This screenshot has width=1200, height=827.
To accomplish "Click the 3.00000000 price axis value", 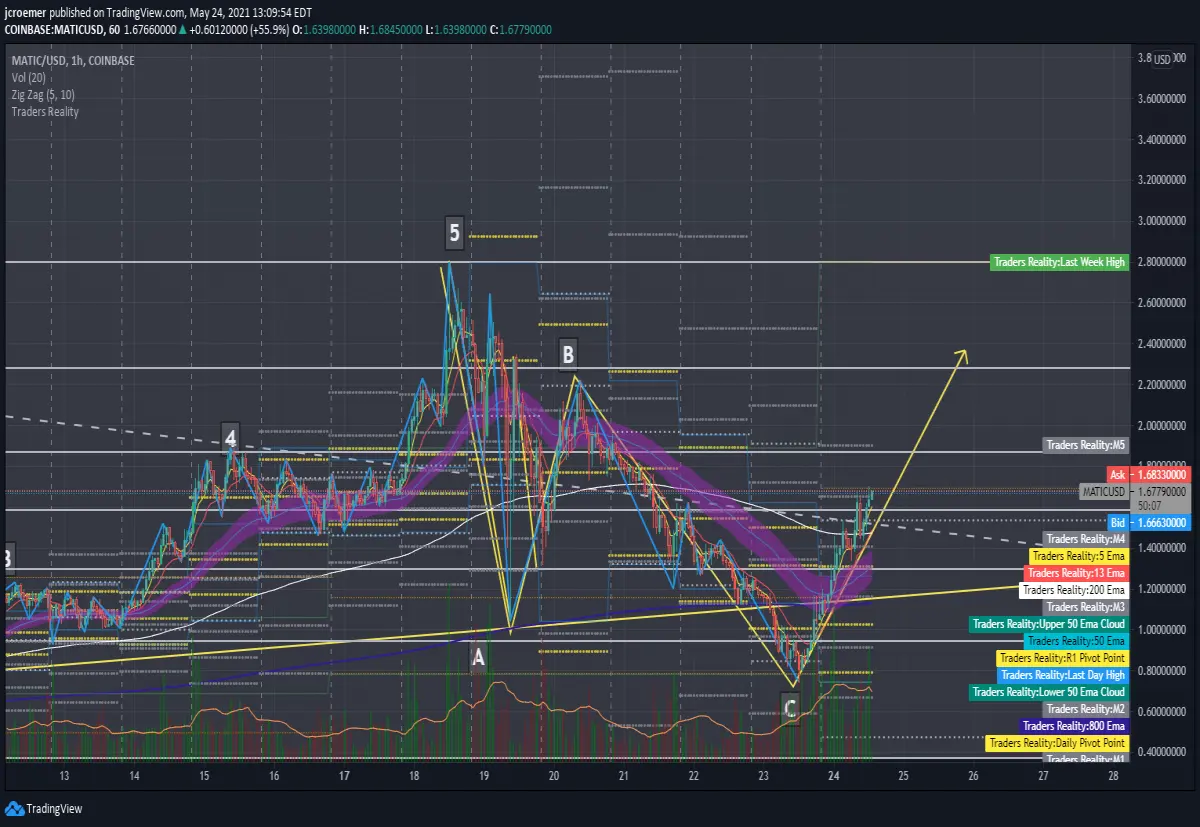I will (1160, 221).
